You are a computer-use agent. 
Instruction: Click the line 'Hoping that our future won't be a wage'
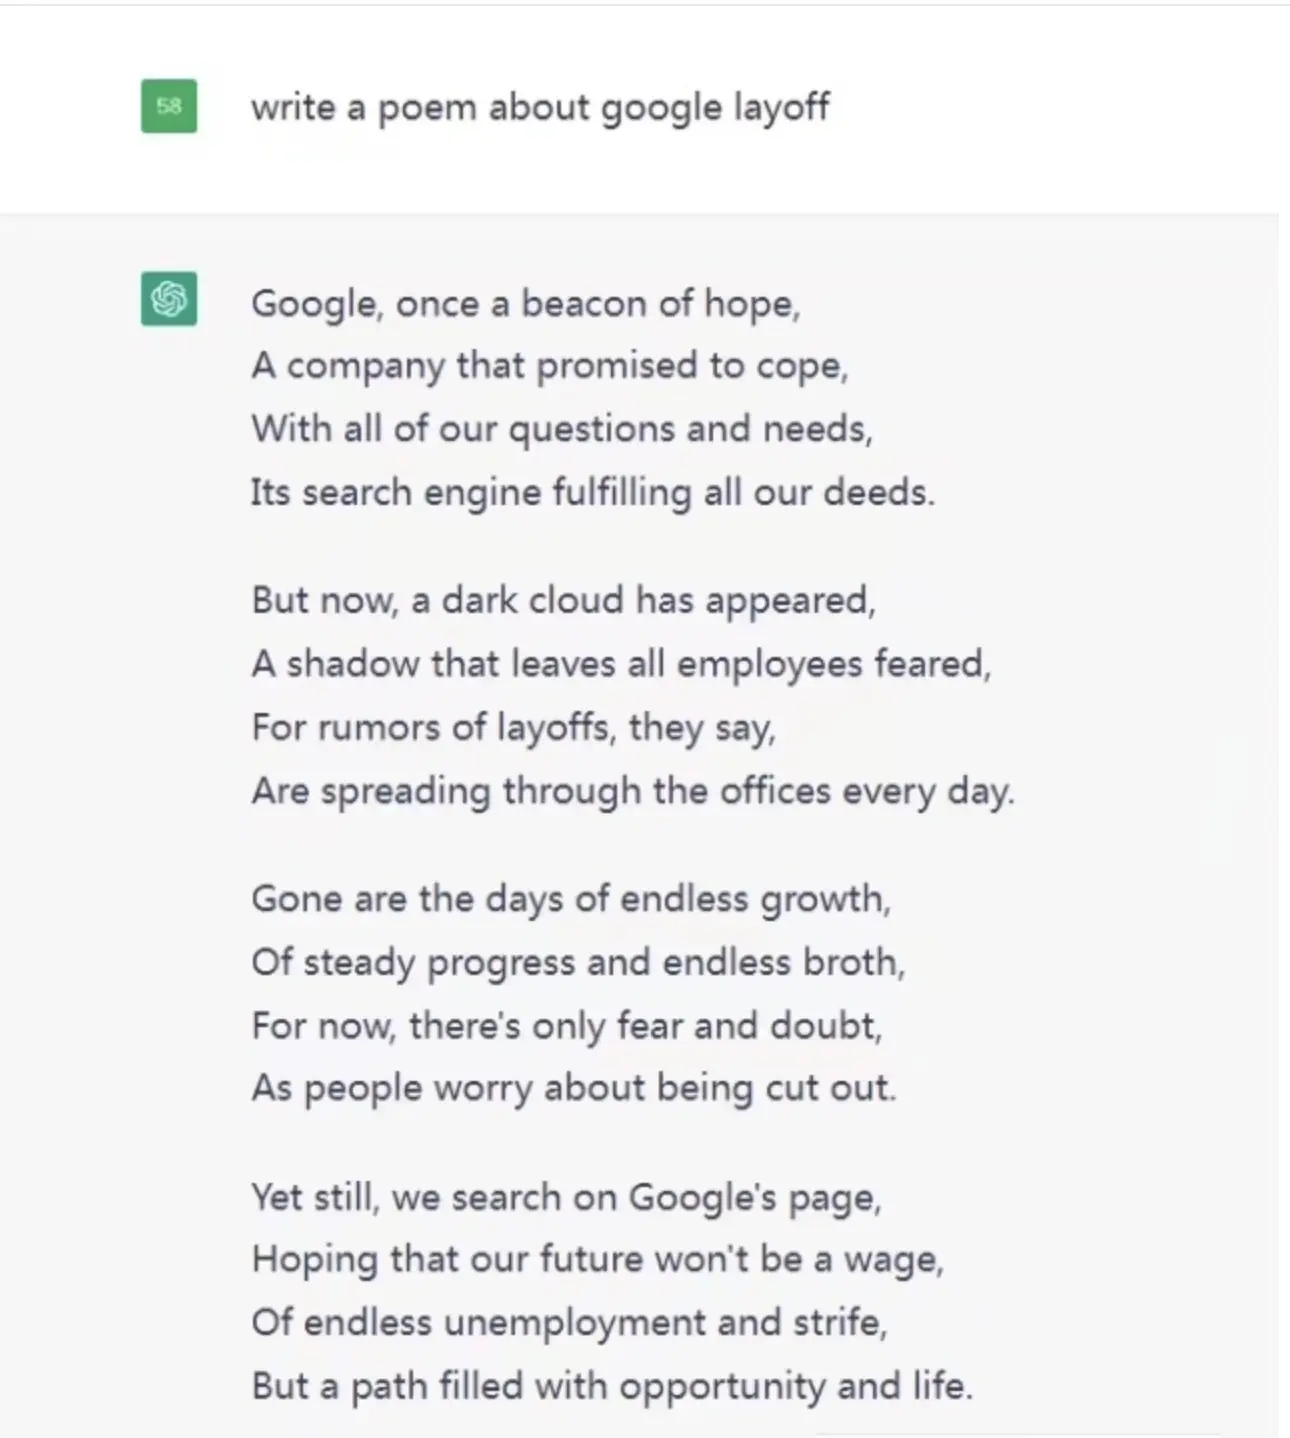(x=597, y=1259)
